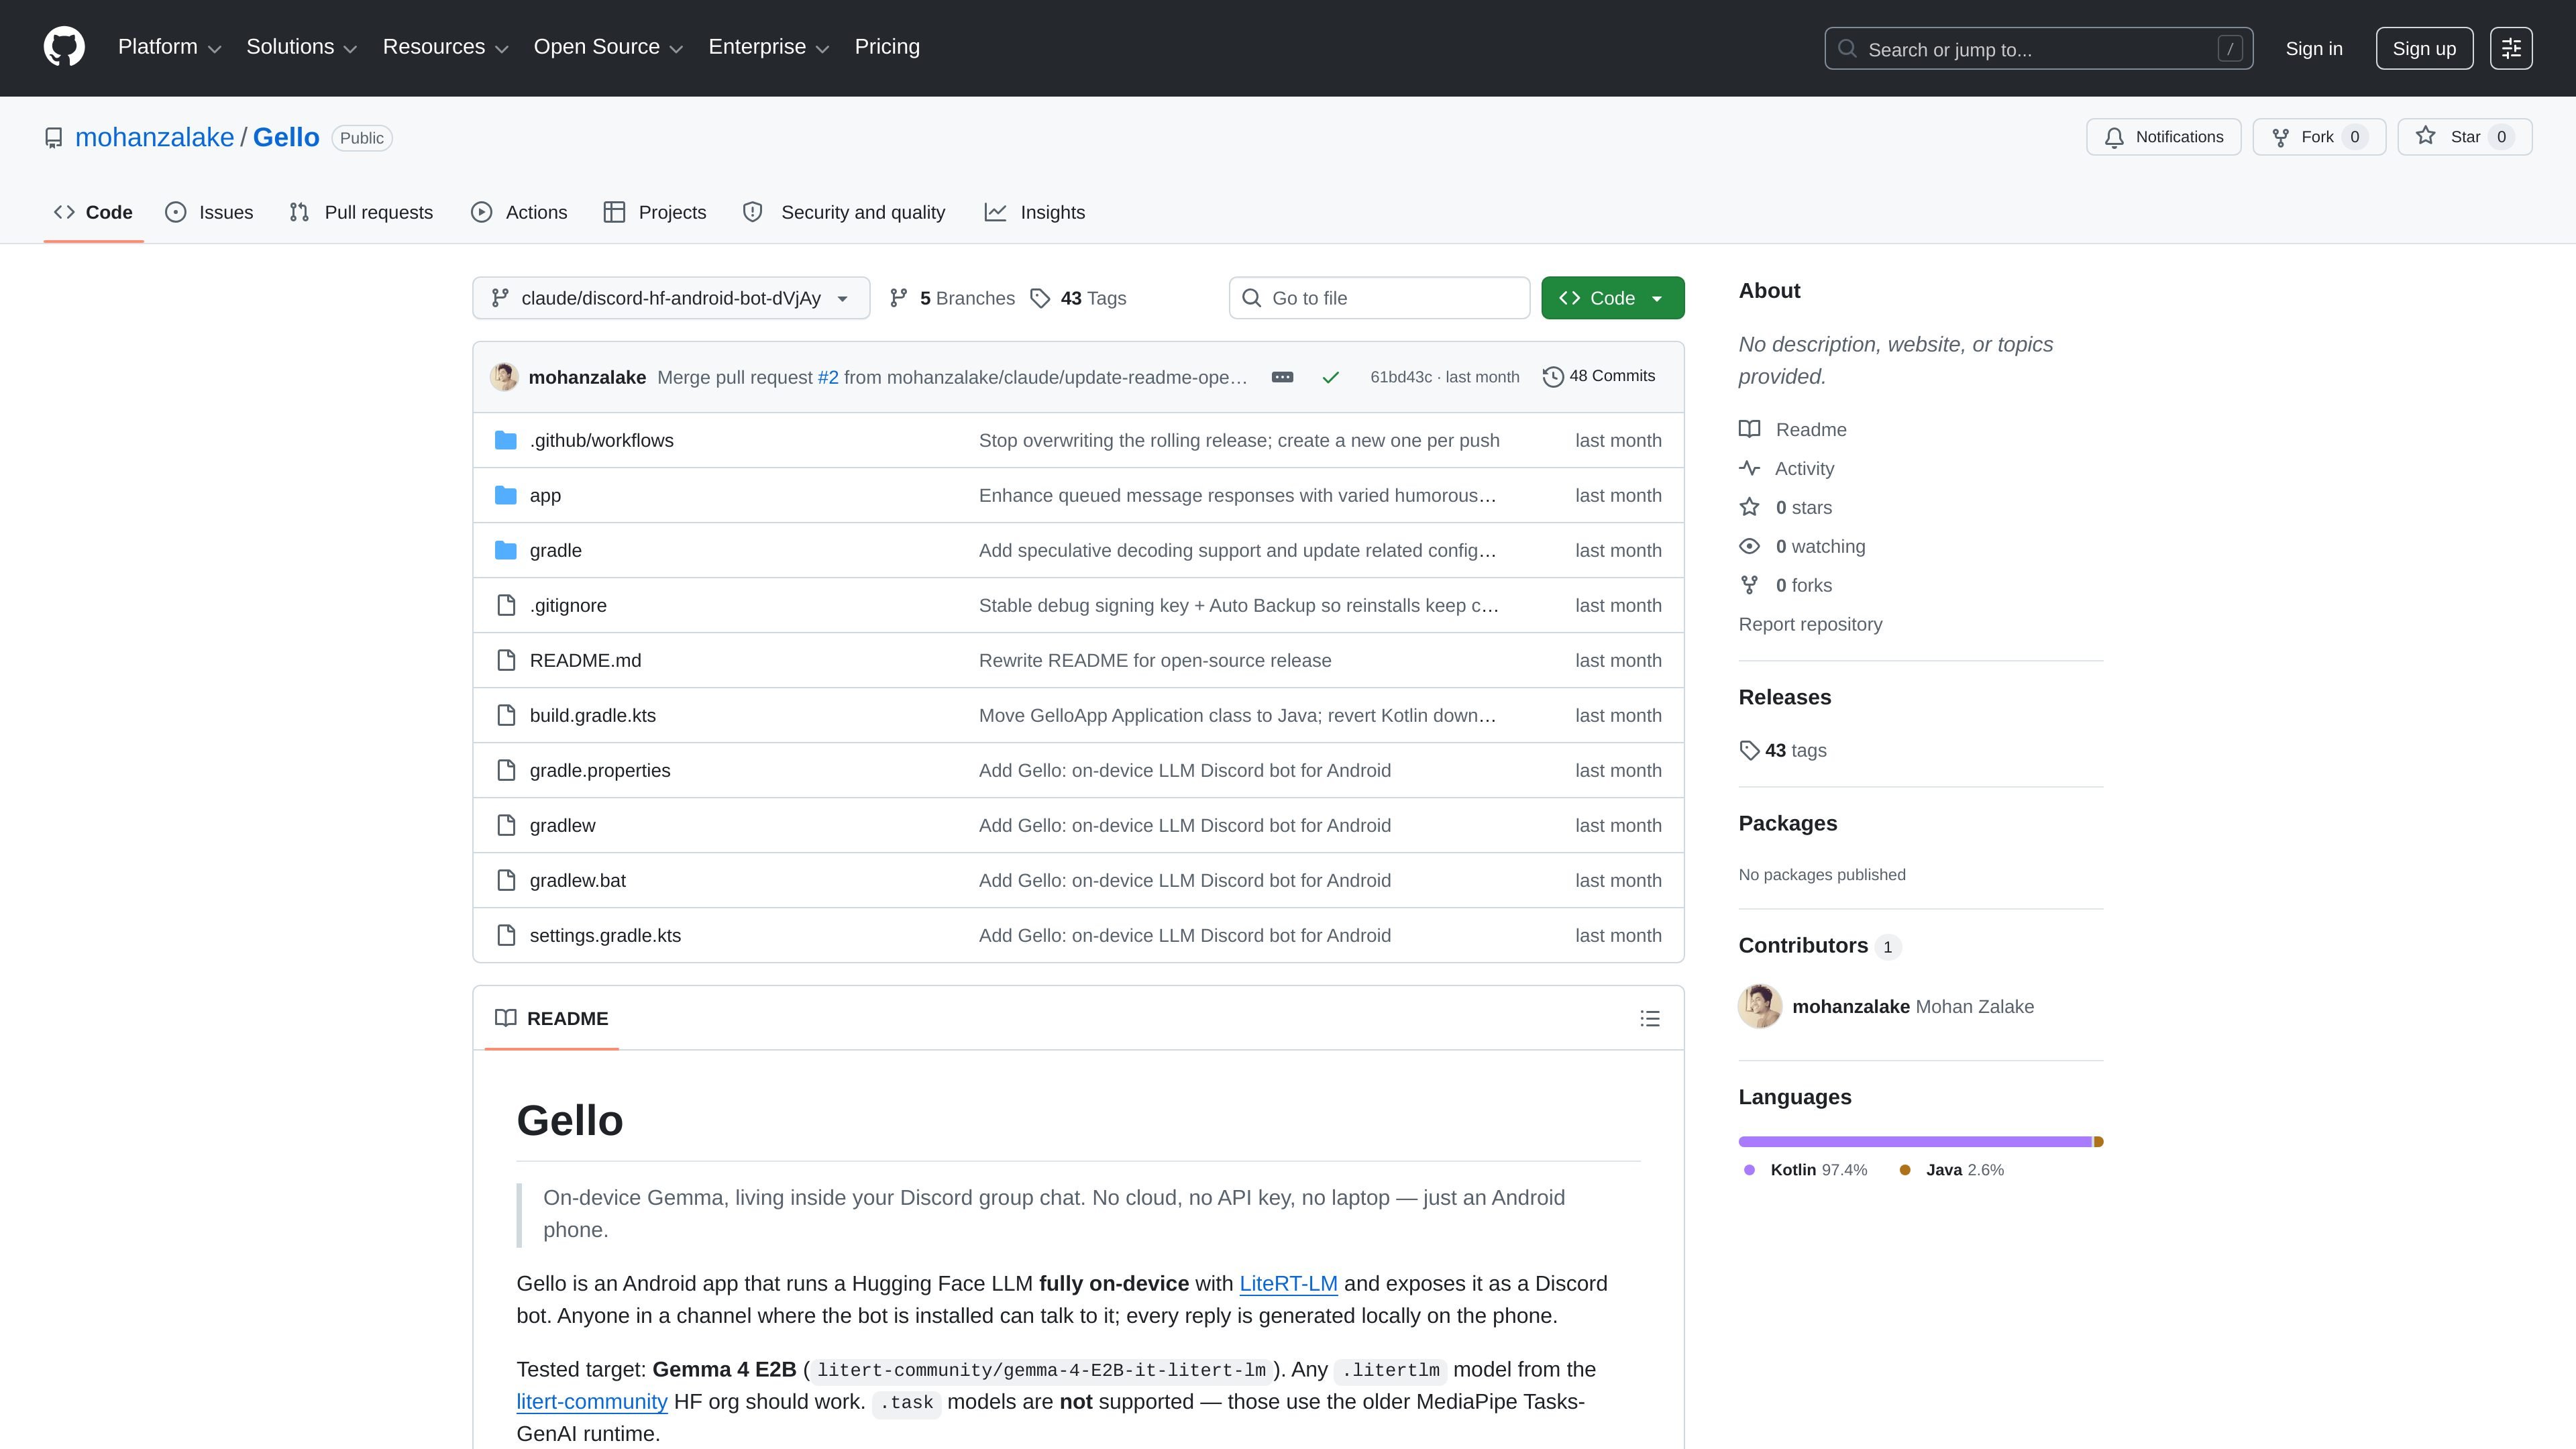Expand the Resources menu
Viewport: 2576px width, 1449px height.
pyautogui.click(x=446, y=47)
